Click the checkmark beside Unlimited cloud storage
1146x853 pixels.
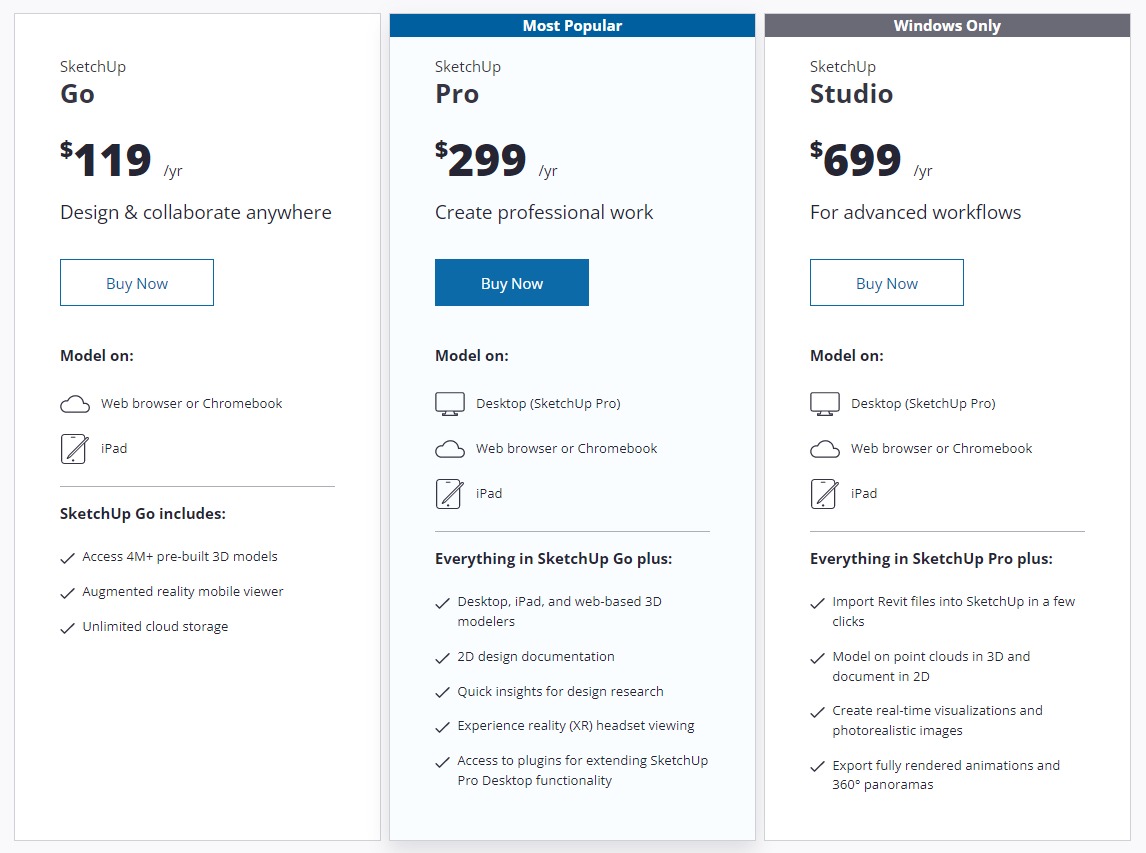[x=67, y=628]
